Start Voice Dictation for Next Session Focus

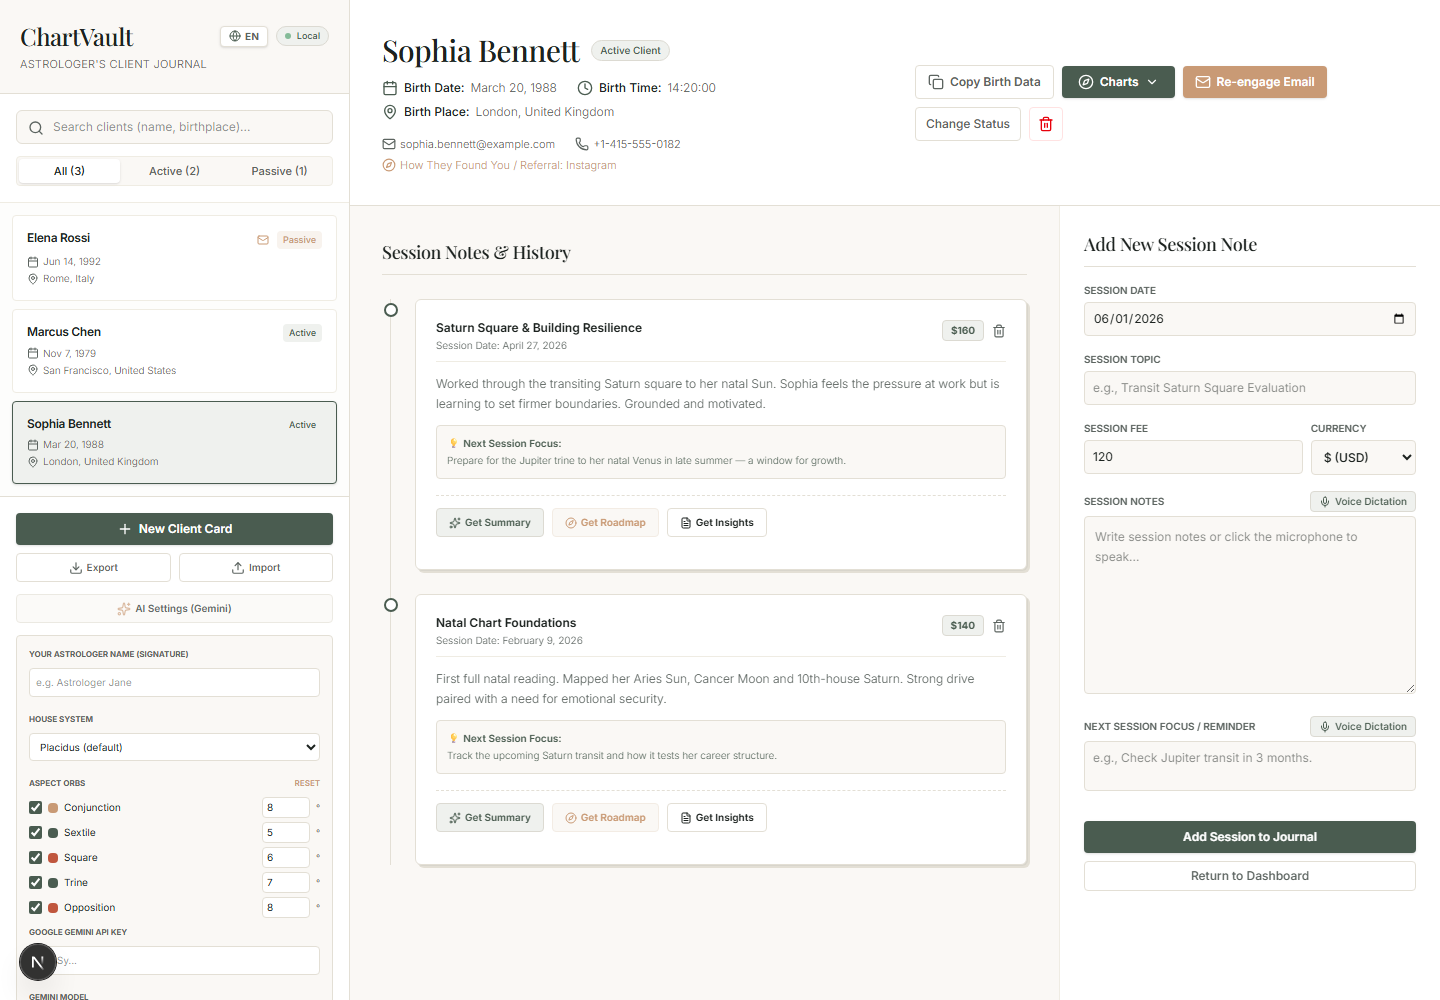click(1363, 727)
